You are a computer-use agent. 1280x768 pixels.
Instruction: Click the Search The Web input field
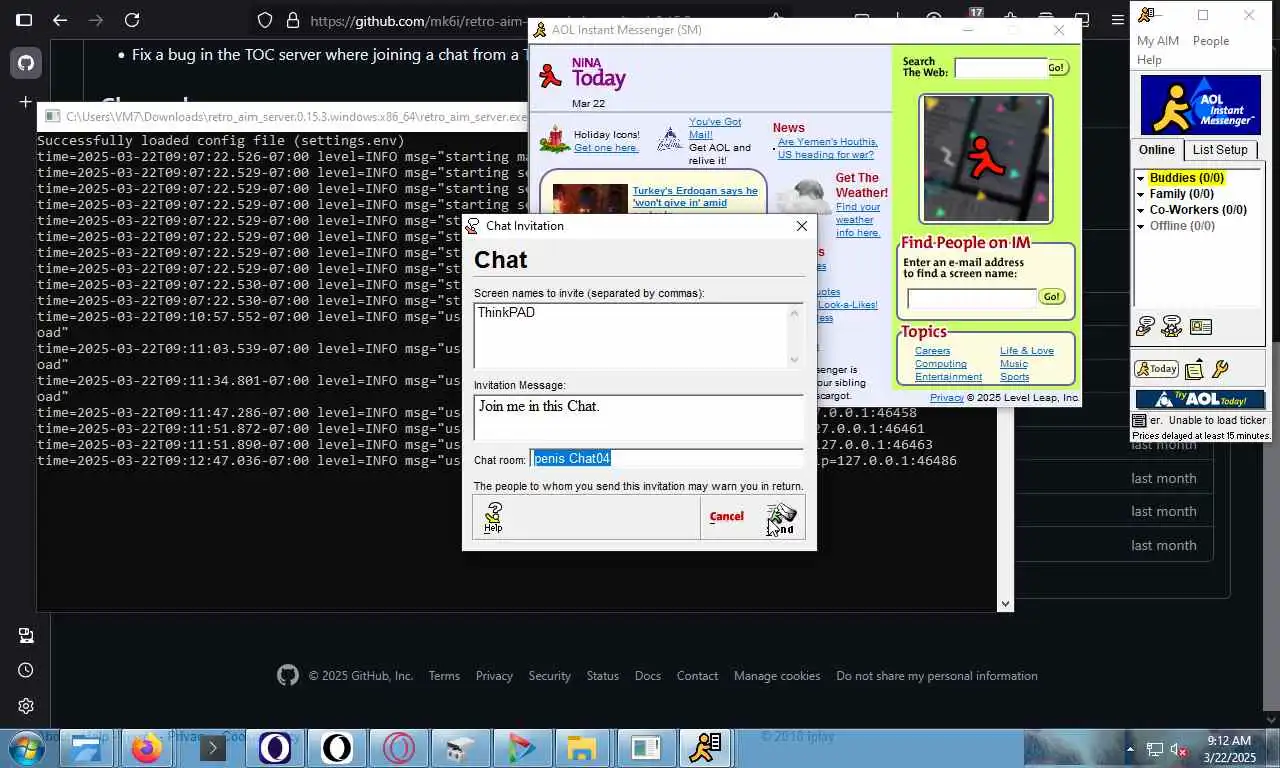[1000, 68]
